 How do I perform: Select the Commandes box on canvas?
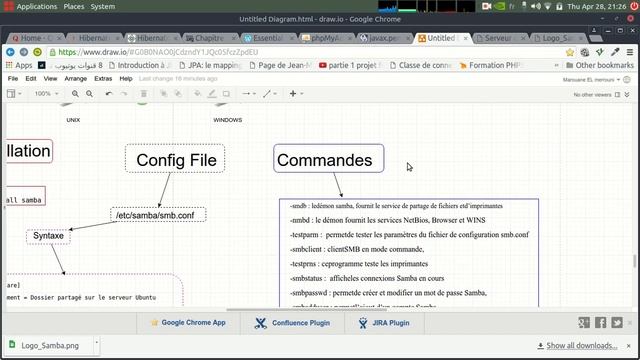(329, 158)
